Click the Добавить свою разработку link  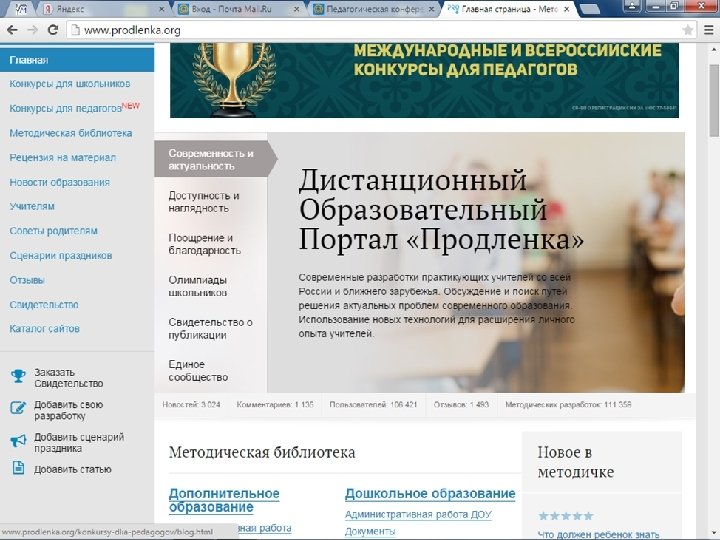tap(68, 410)
